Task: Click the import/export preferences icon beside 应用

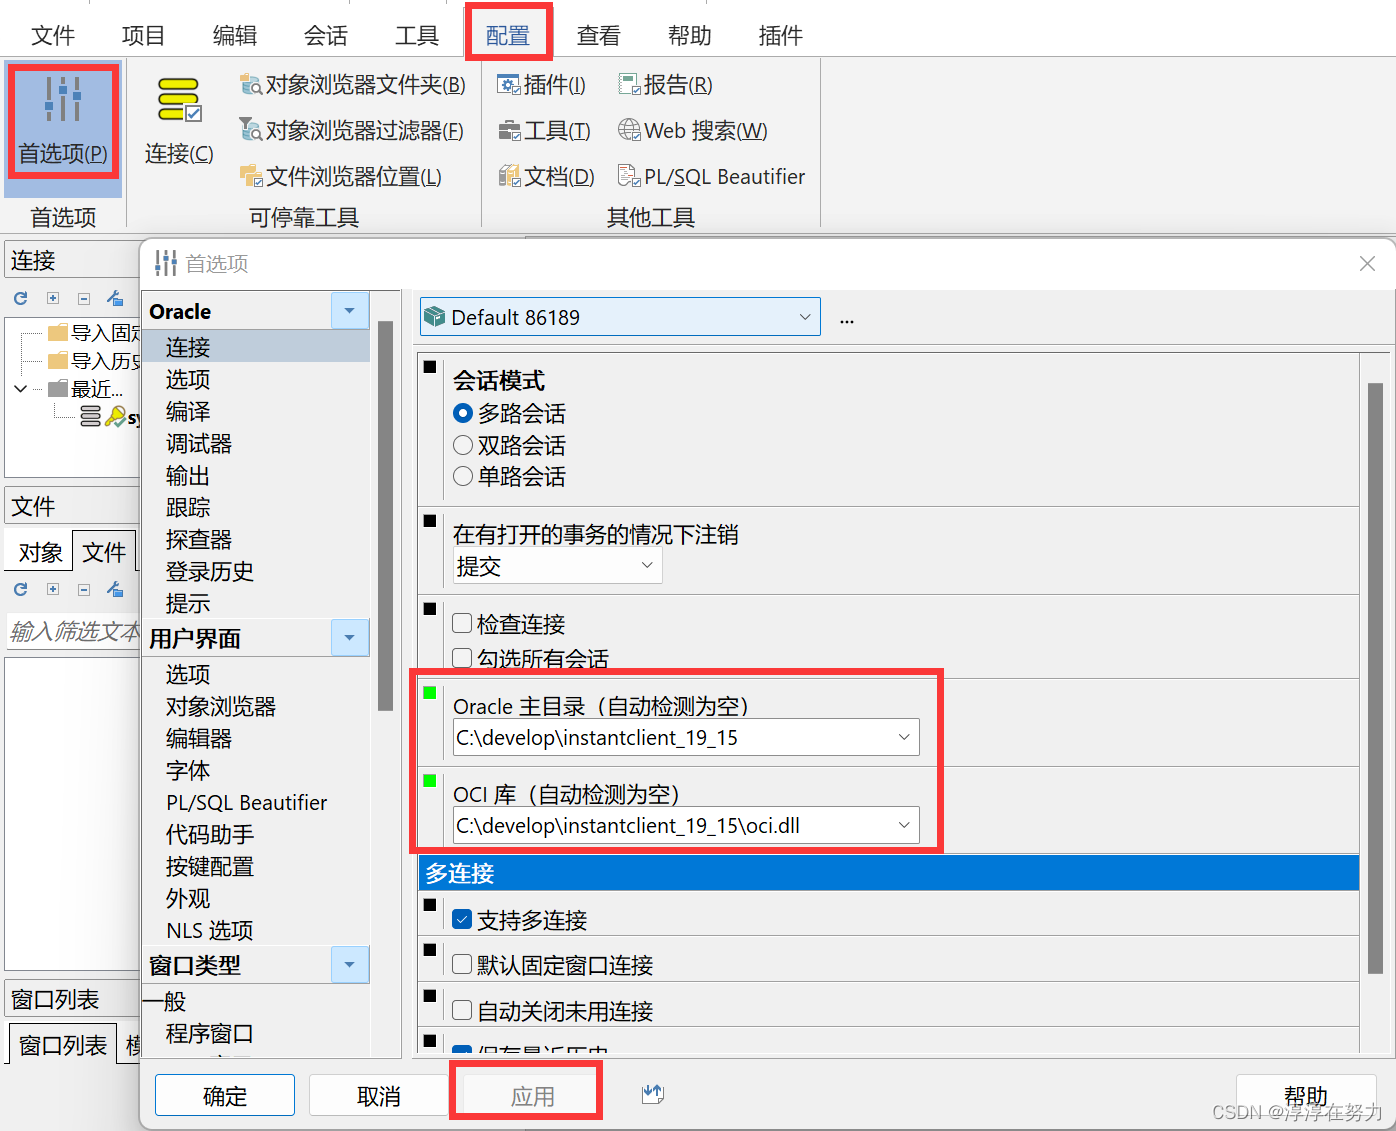Action: tap(652, 1094)
